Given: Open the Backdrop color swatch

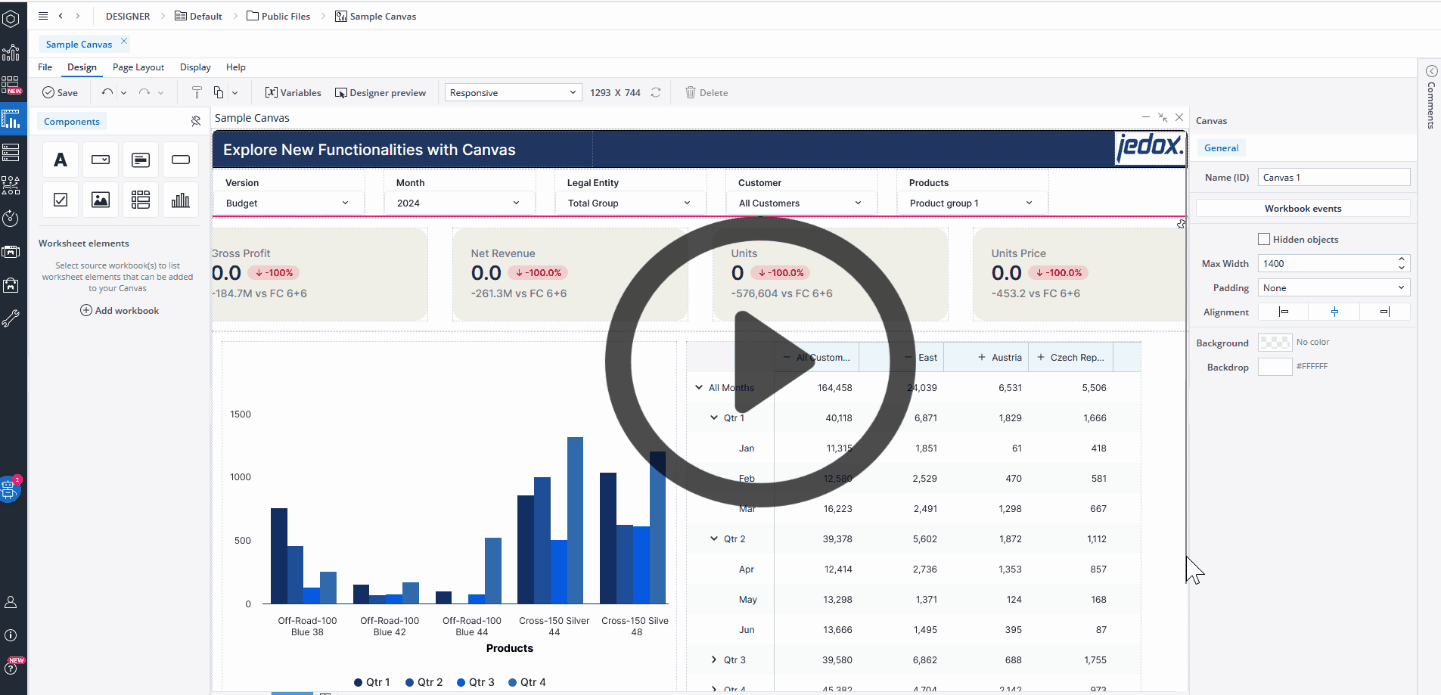Looking at the screenshot, I should coord(1274,367).
